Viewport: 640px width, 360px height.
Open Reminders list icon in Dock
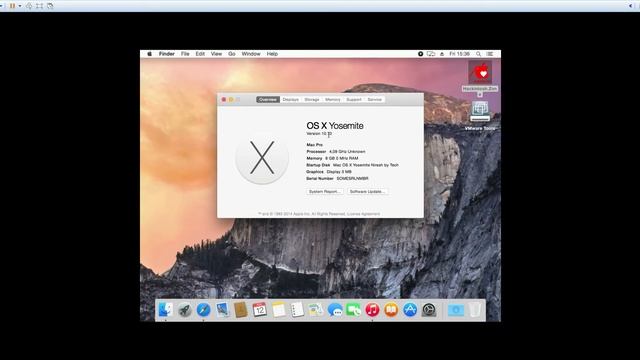(297, 310)
